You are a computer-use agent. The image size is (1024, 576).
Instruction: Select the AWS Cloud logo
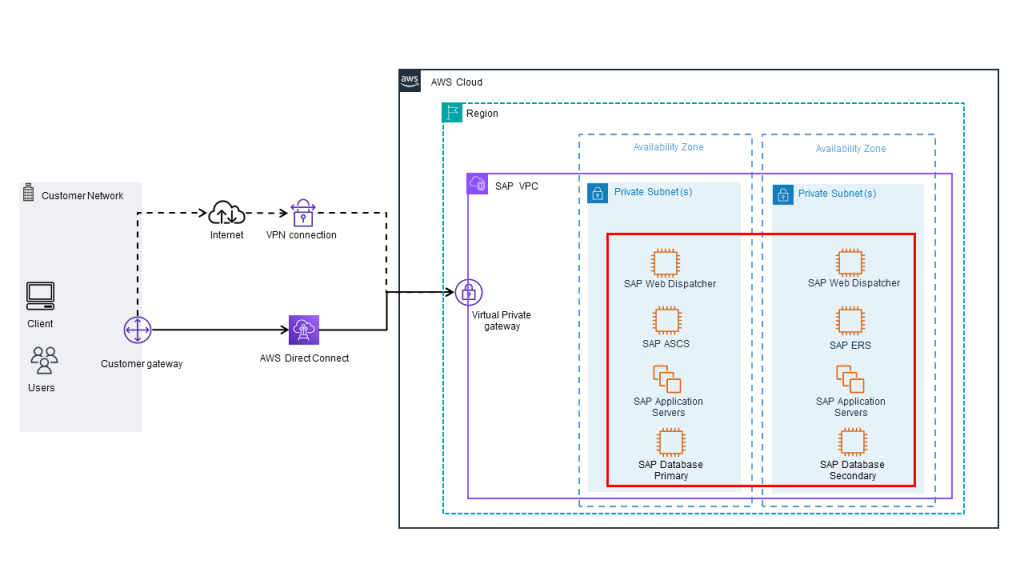(409, 81)
